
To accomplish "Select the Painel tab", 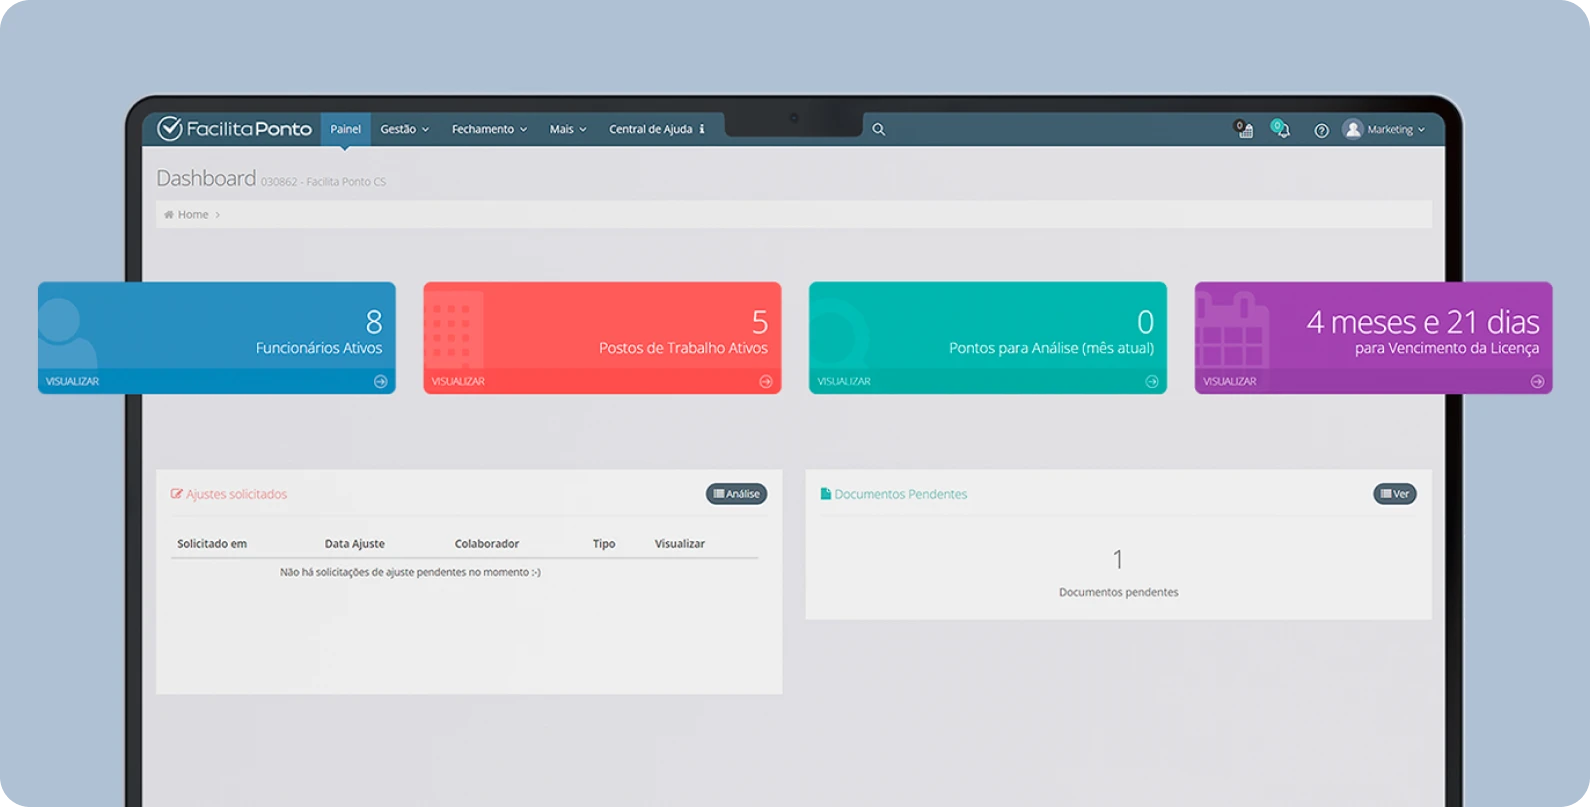I will click(345, 129).
